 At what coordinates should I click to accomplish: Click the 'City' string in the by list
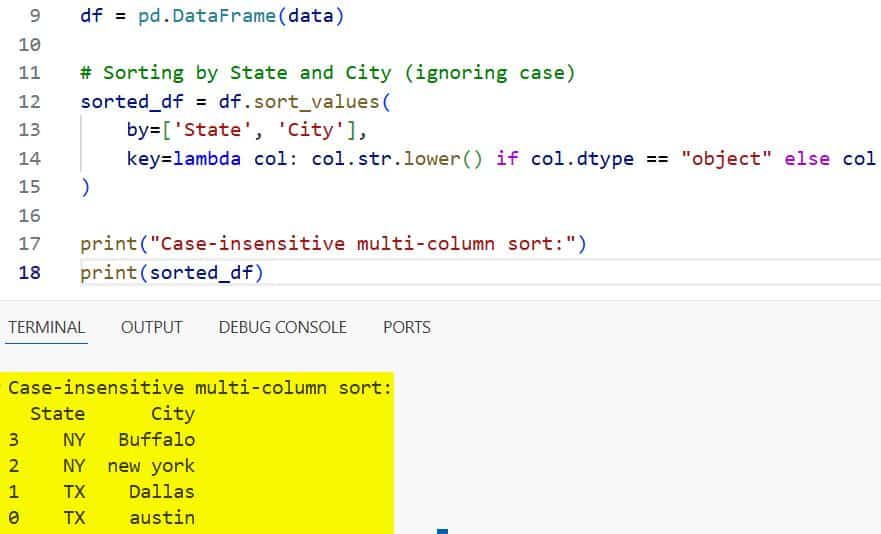point(311,130)
